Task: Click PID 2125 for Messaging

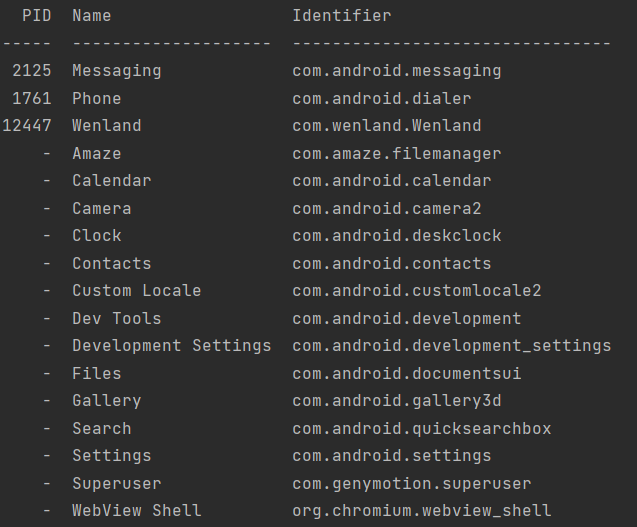Action: coord(32,71)
